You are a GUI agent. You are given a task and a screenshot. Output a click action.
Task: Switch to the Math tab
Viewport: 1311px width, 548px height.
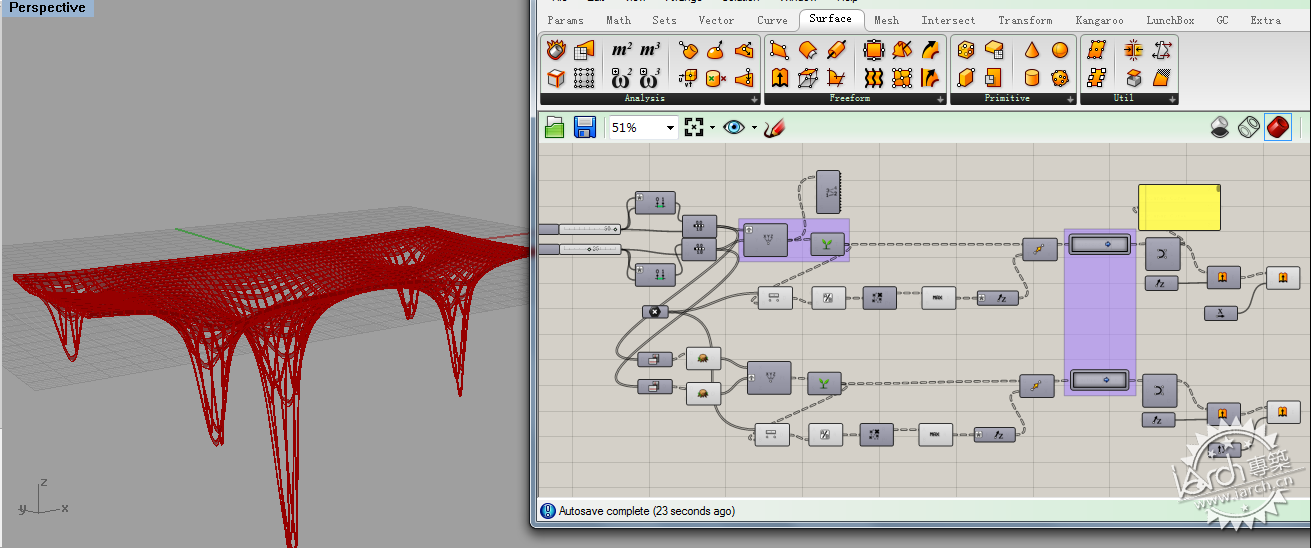pos(619,20)
